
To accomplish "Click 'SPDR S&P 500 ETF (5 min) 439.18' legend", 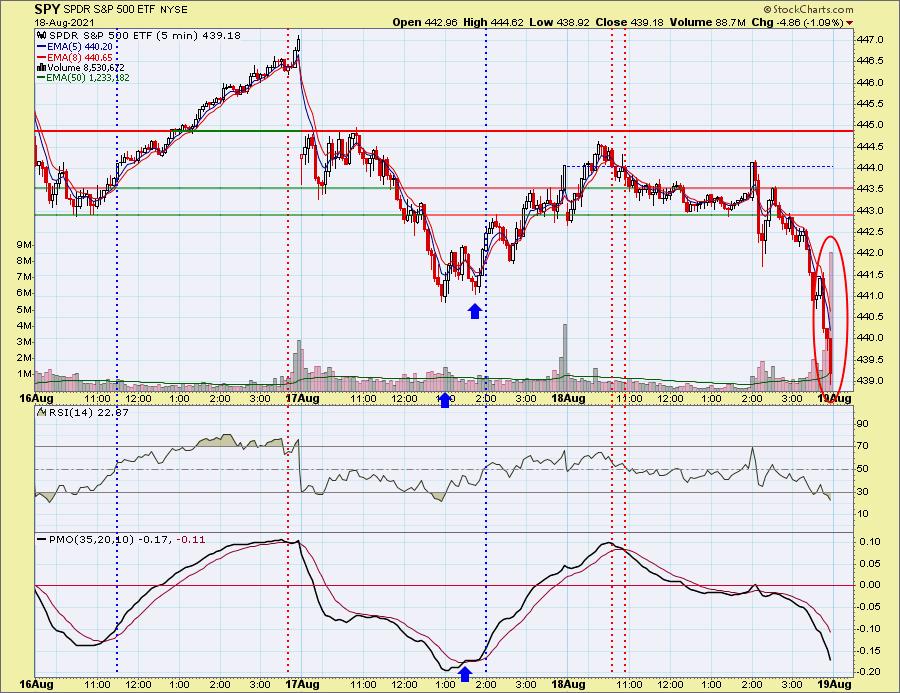I will [x=143, y=36].
